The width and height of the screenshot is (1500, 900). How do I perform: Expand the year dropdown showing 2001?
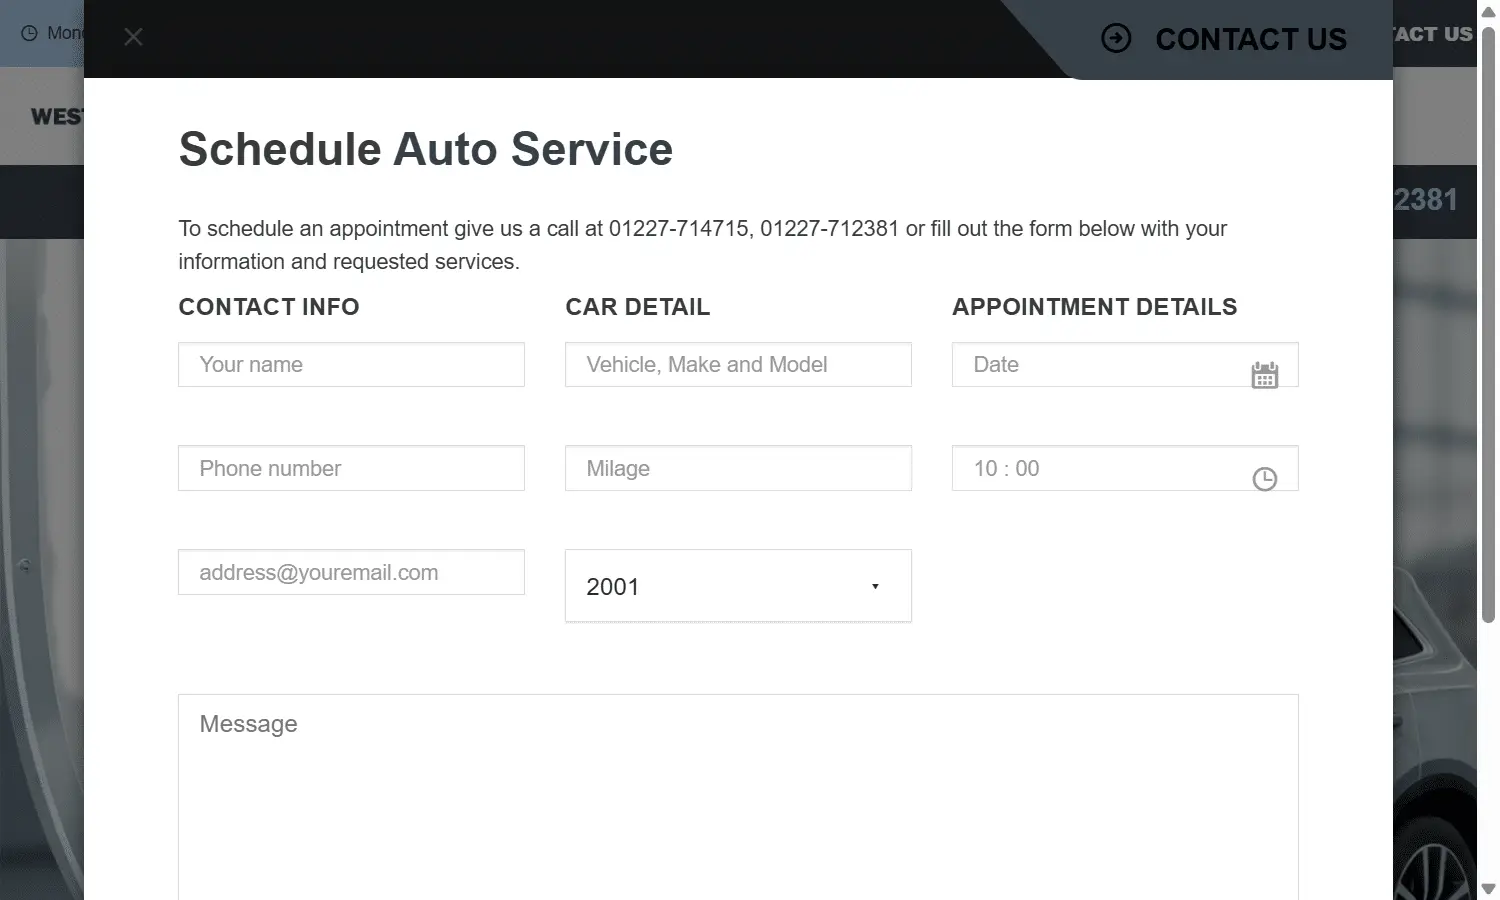(738, 586)
